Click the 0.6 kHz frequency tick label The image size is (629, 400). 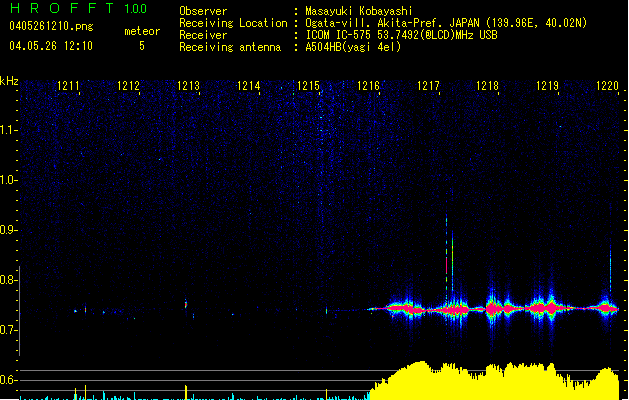tap(7, 380)
